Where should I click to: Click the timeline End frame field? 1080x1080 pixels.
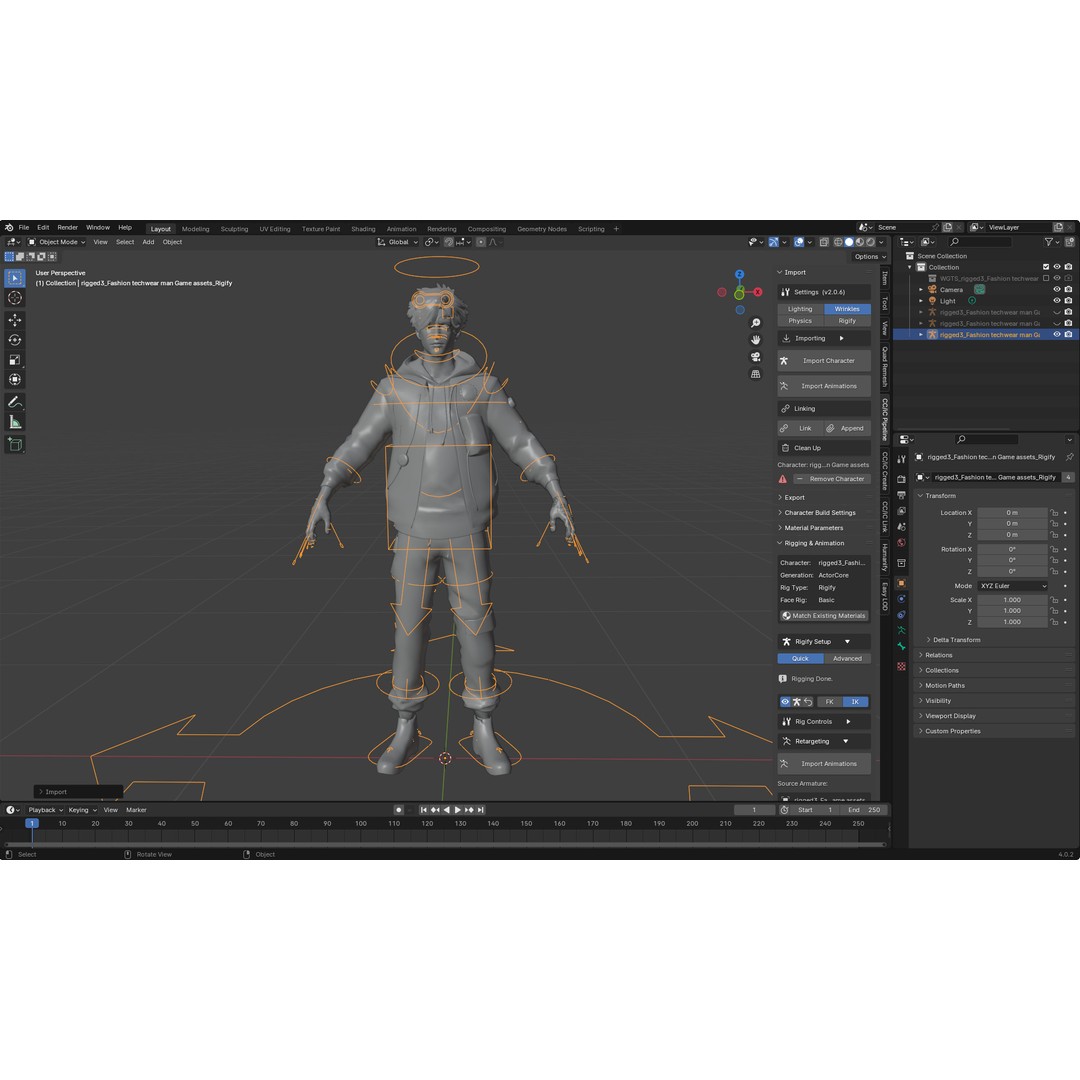(x=864, y=810)
